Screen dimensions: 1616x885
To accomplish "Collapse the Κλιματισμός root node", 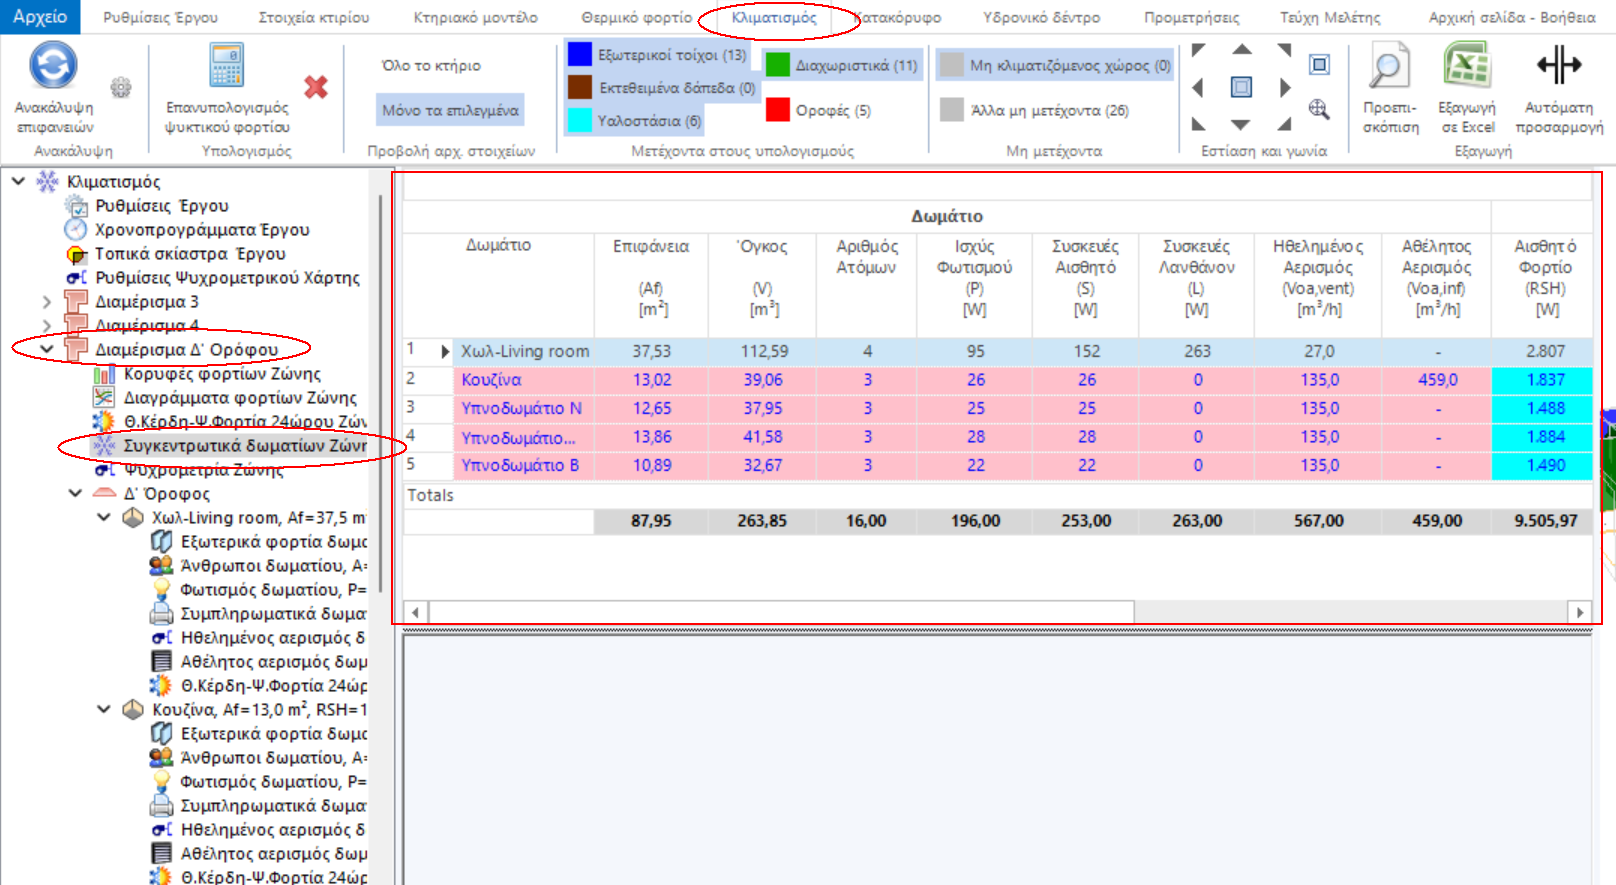I will pos(18,181).
